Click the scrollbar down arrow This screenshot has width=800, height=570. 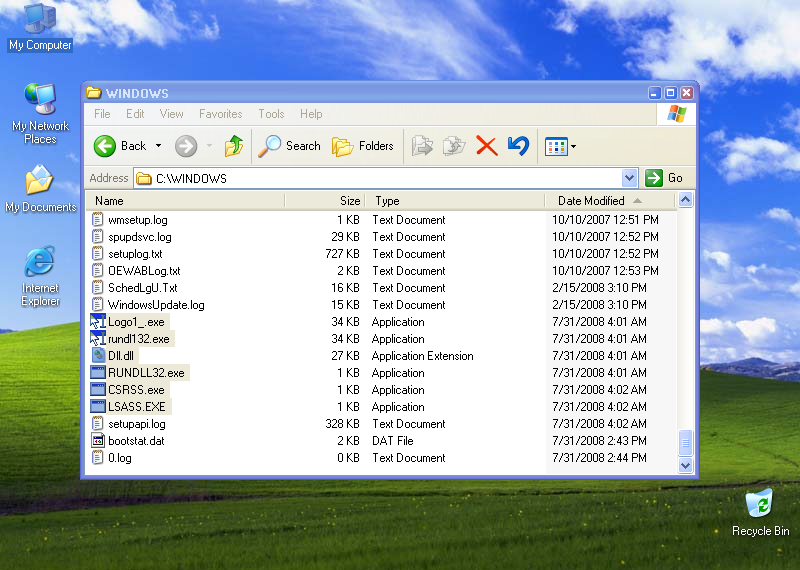coord(685,465)
